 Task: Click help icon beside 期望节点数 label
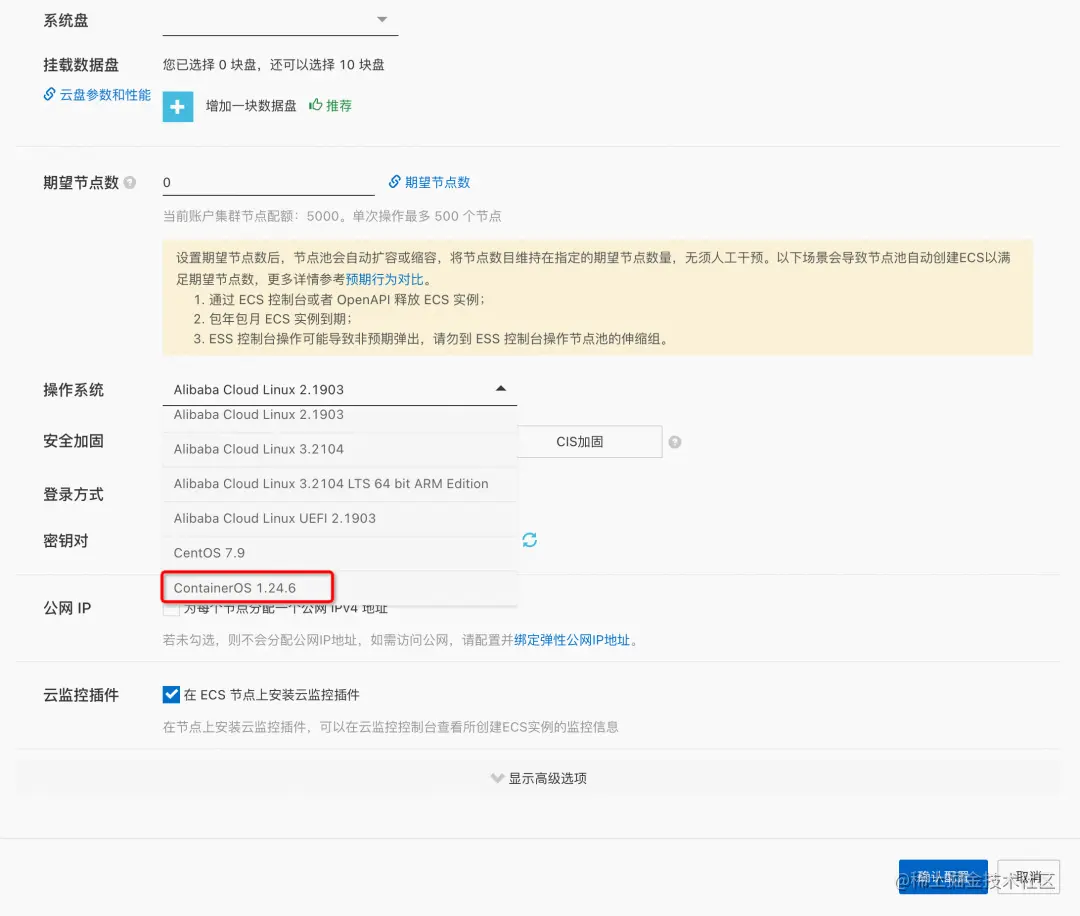pos(129,183)
